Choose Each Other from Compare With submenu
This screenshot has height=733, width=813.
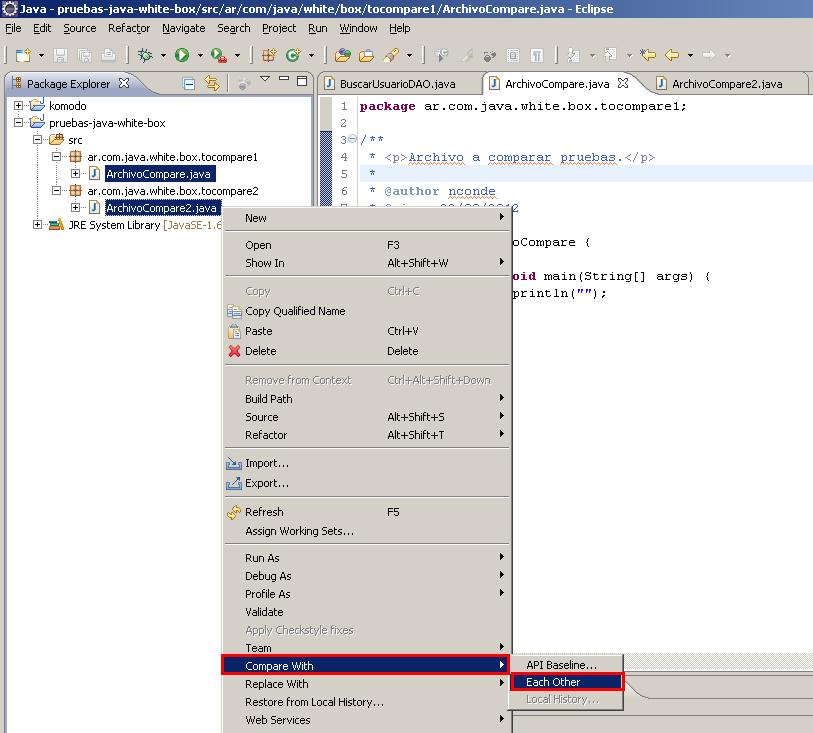click(x=567, y=682)
